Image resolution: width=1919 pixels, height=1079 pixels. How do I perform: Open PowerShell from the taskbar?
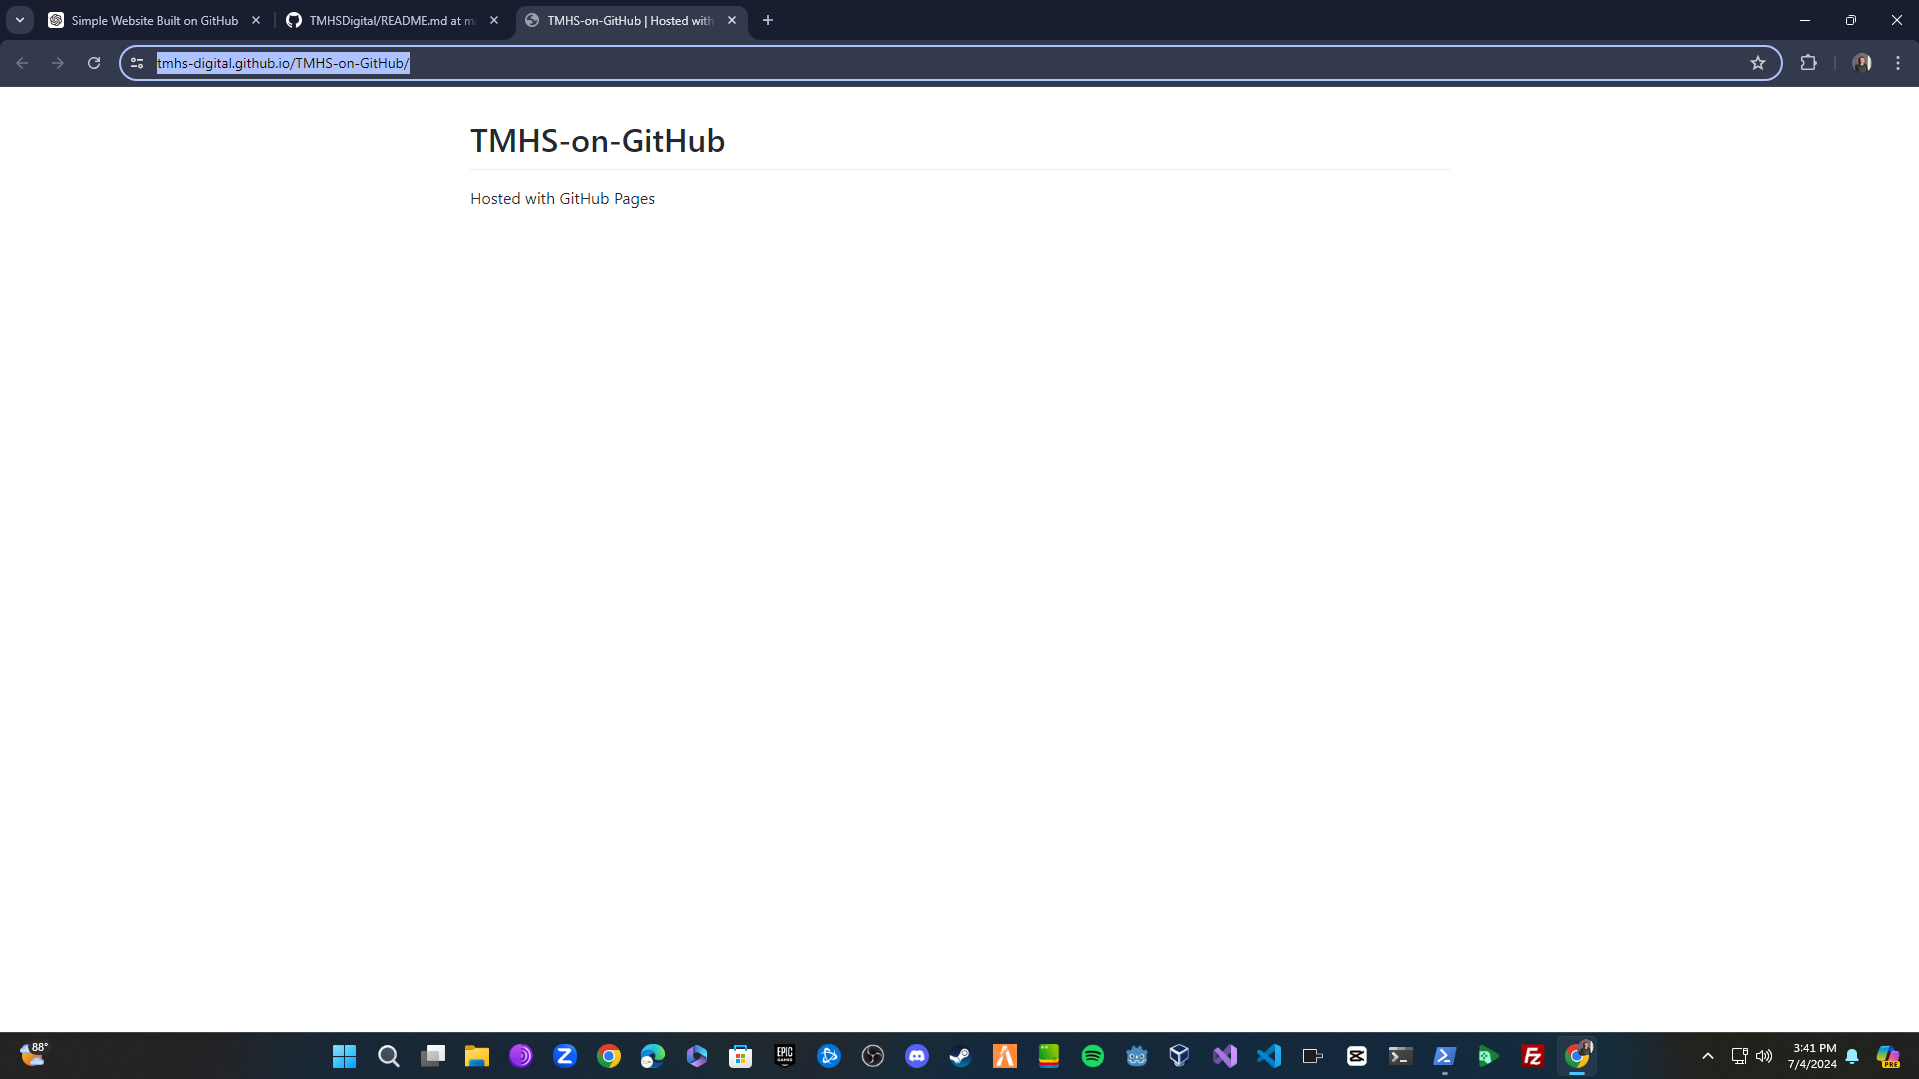1445,1056
